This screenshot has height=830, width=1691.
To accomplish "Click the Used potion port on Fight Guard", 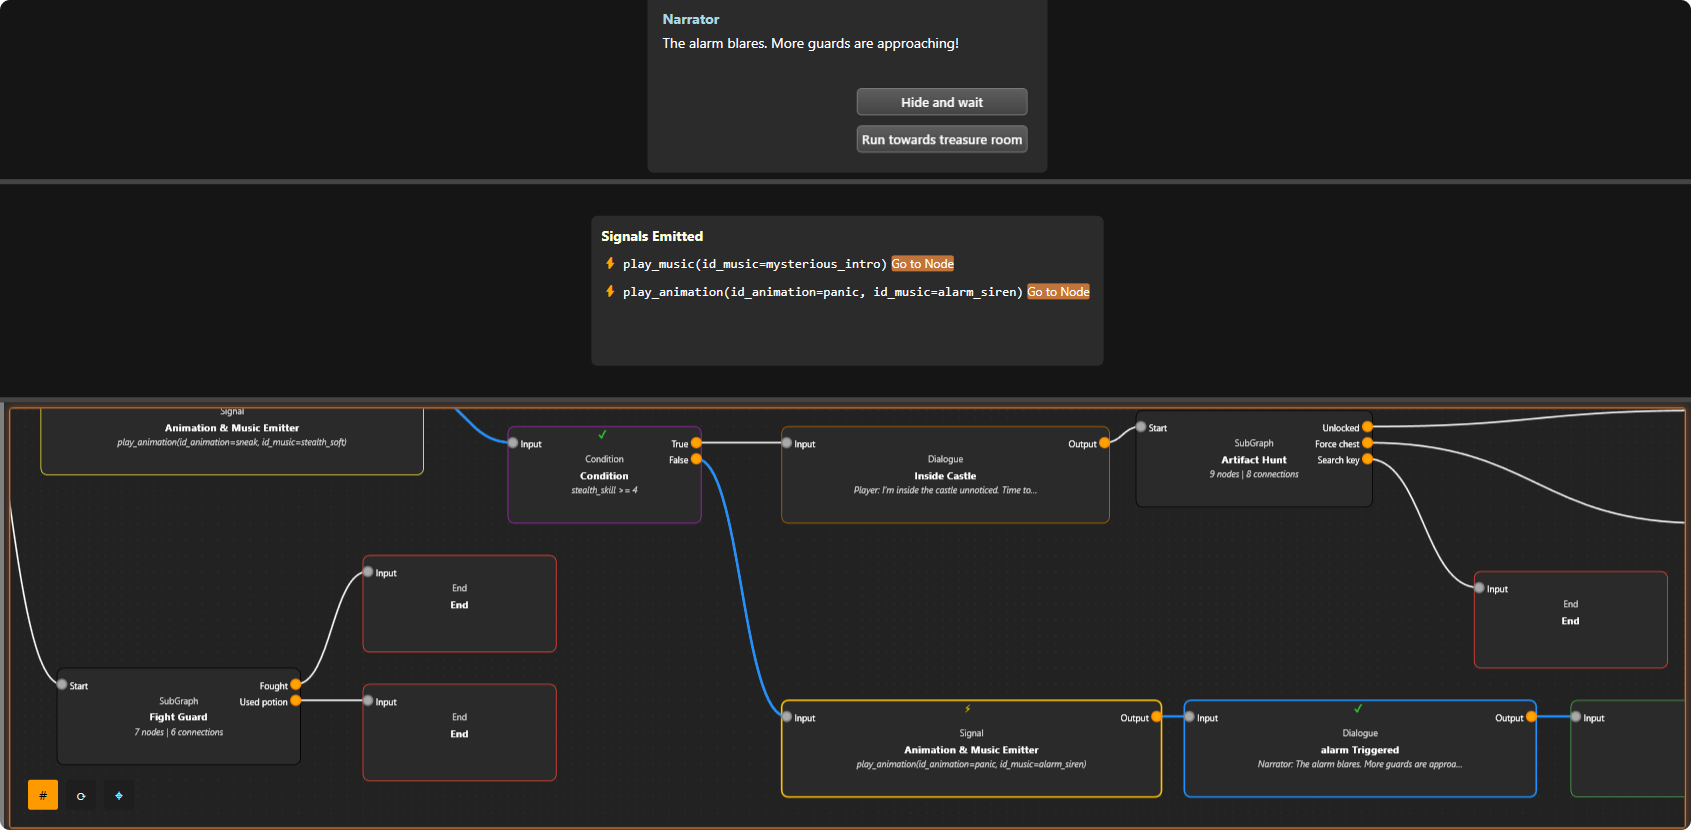I will (296, 701).
